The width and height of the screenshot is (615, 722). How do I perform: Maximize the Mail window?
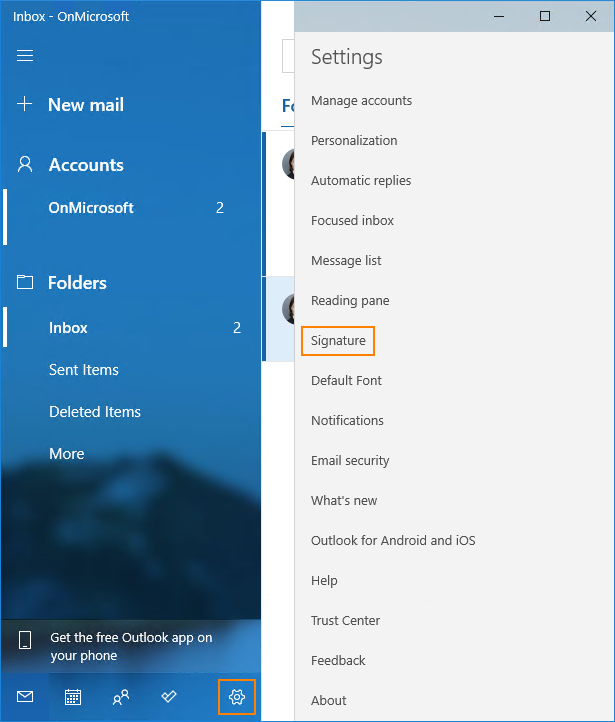point(545,16)
